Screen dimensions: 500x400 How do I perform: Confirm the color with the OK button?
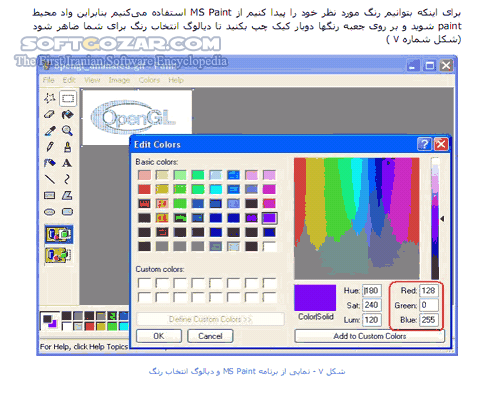pyautogui.click(x=159, y=336)
